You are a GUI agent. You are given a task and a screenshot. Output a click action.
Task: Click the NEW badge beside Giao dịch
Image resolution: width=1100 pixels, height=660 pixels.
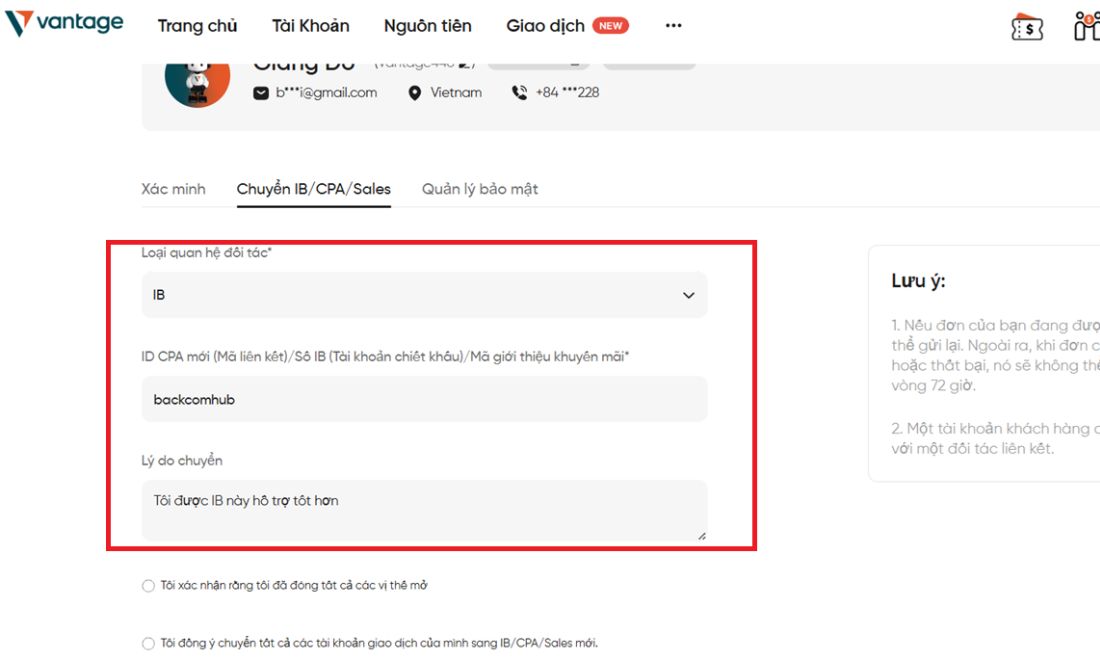coord(610,26)
